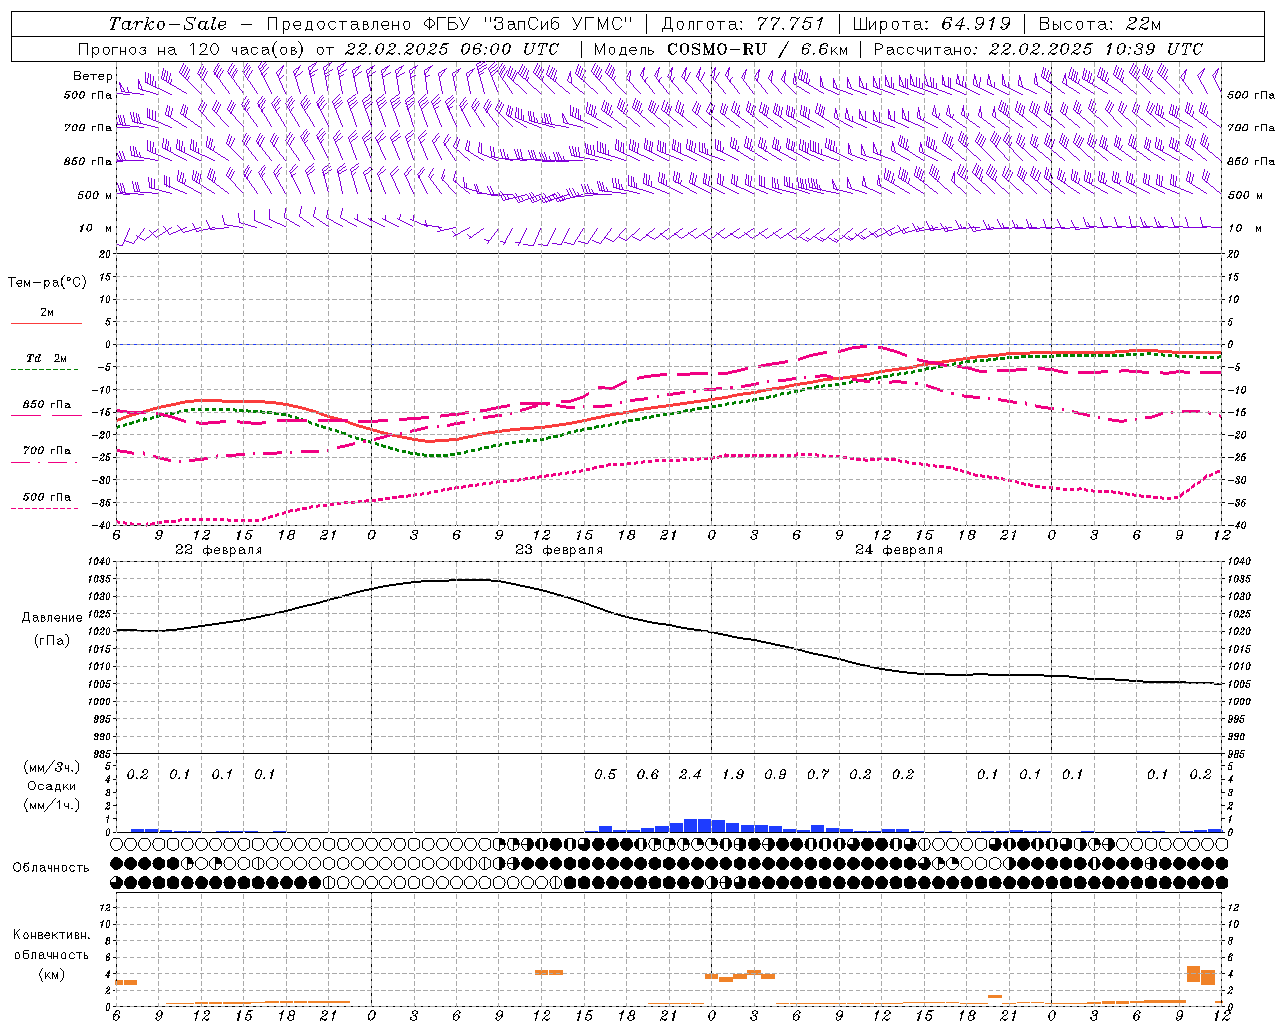Image resolution: width=1280 pixels, height=1024 pixels.
Task: Click the 10 м wind level label on the left
Action: 96,228
